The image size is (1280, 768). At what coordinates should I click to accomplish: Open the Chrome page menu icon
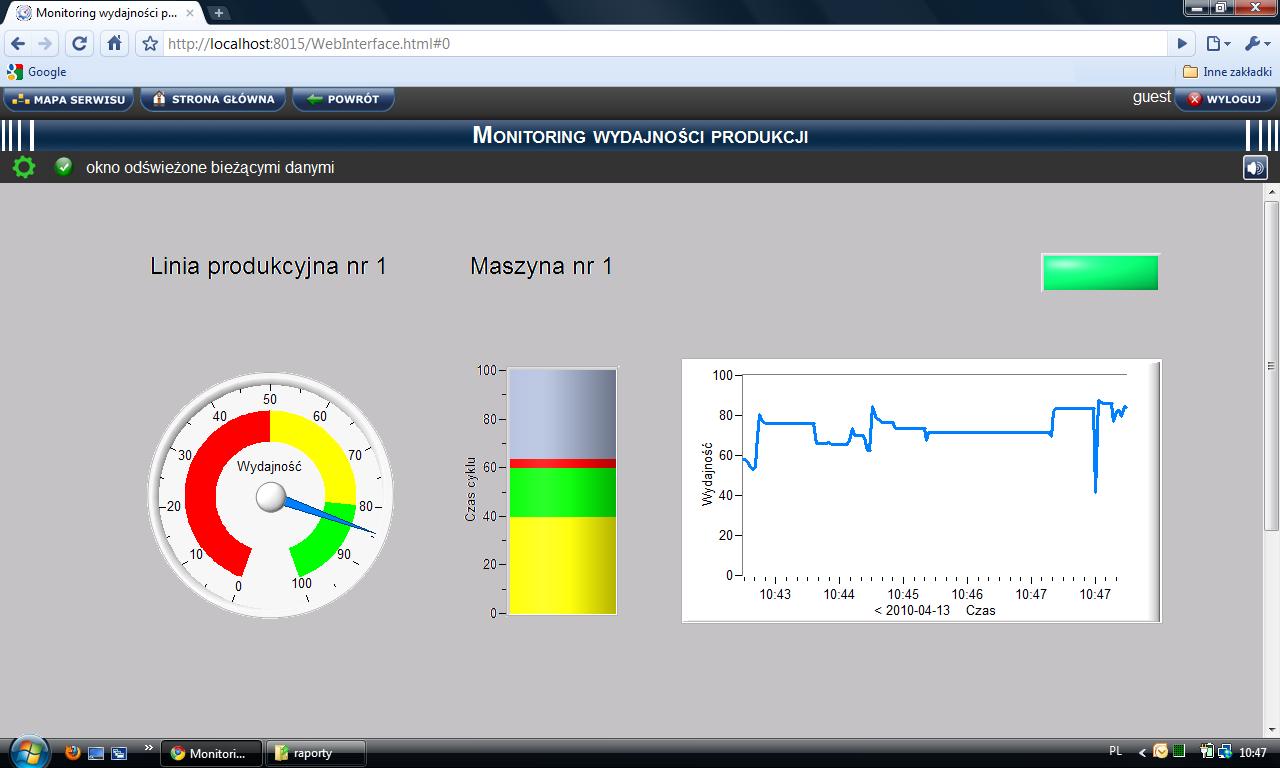[x=1217, y=44]
